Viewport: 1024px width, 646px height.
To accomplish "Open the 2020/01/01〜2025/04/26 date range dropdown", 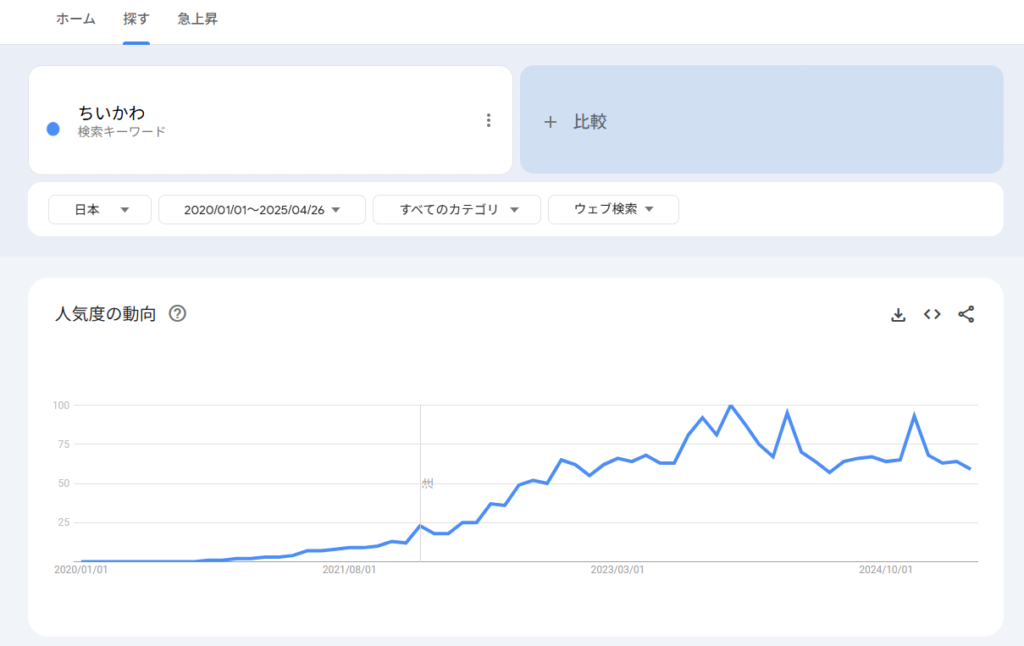I will coord(262,210).
